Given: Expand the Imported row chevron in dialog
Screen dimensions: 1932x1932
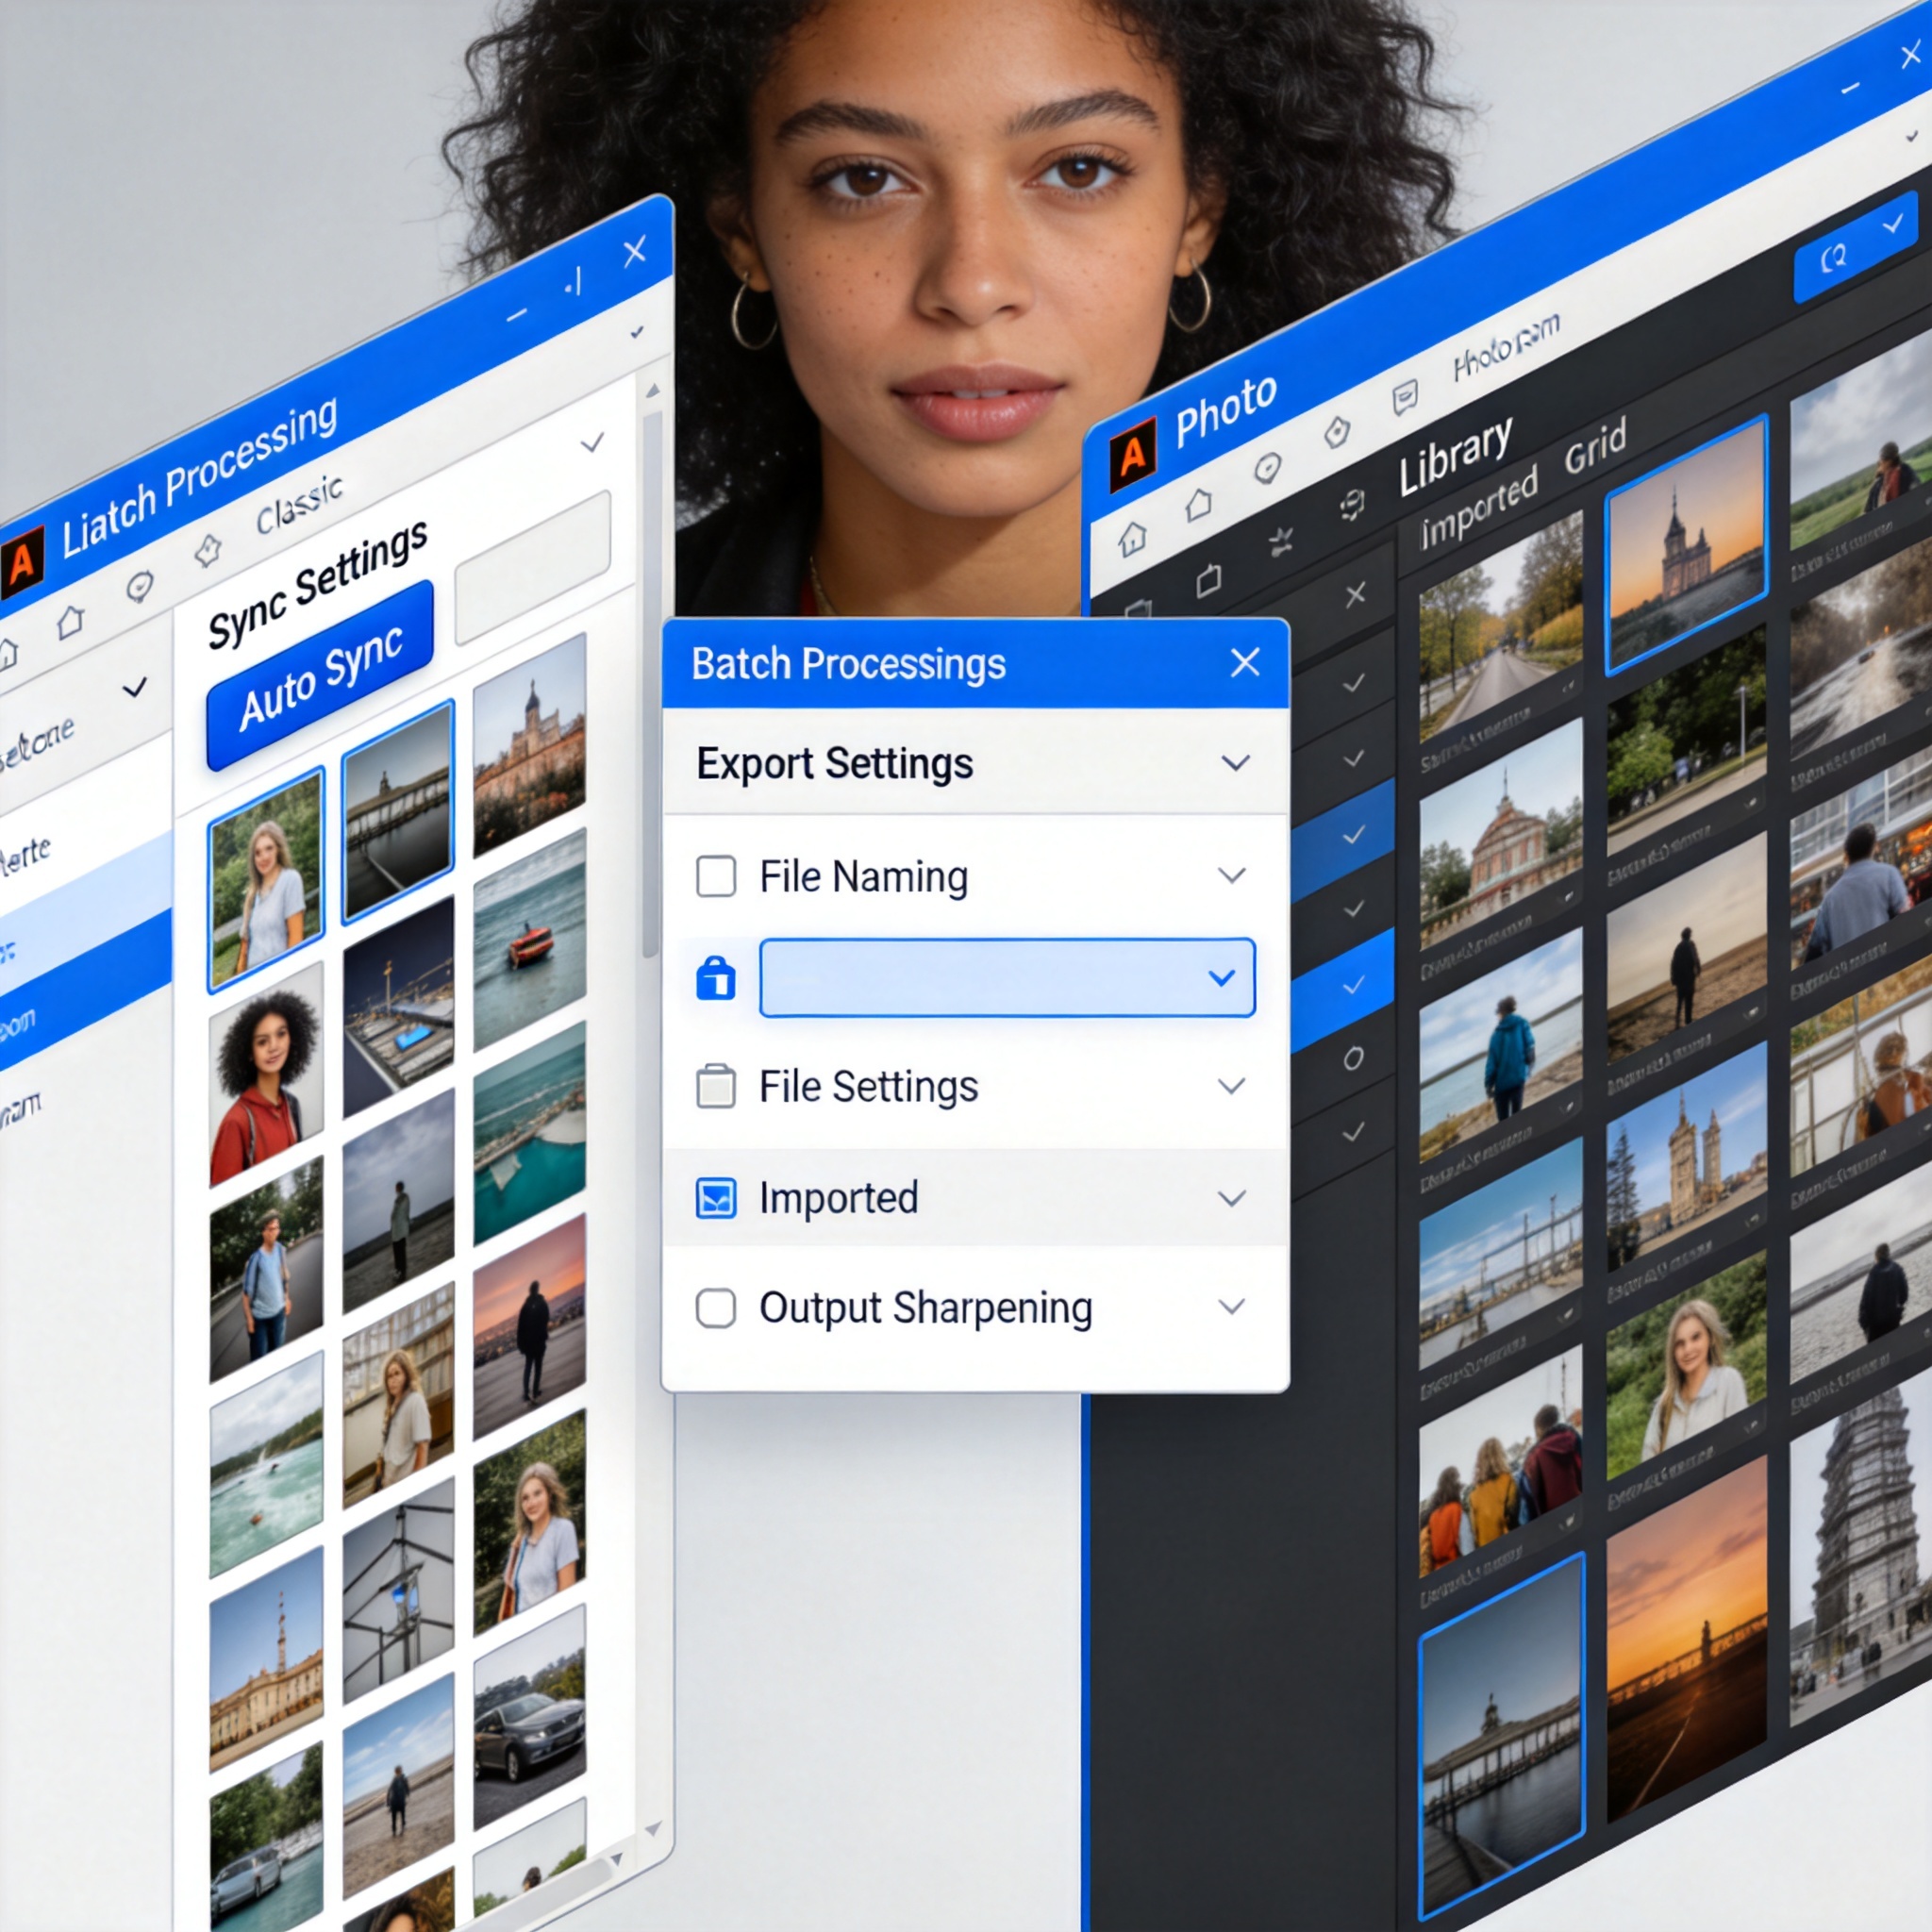Looking at the screenshot, I should 1232,1198.
